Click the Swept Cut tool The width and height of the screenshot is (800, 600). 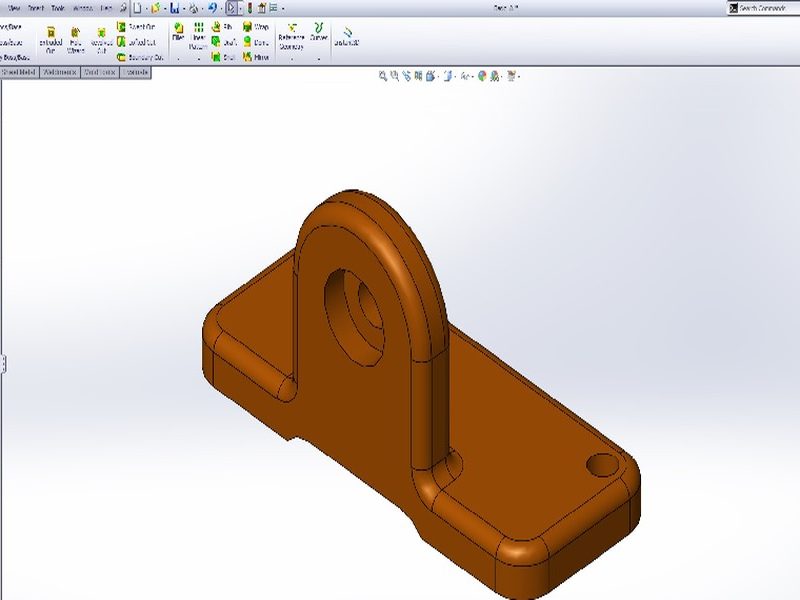point(136,27)
